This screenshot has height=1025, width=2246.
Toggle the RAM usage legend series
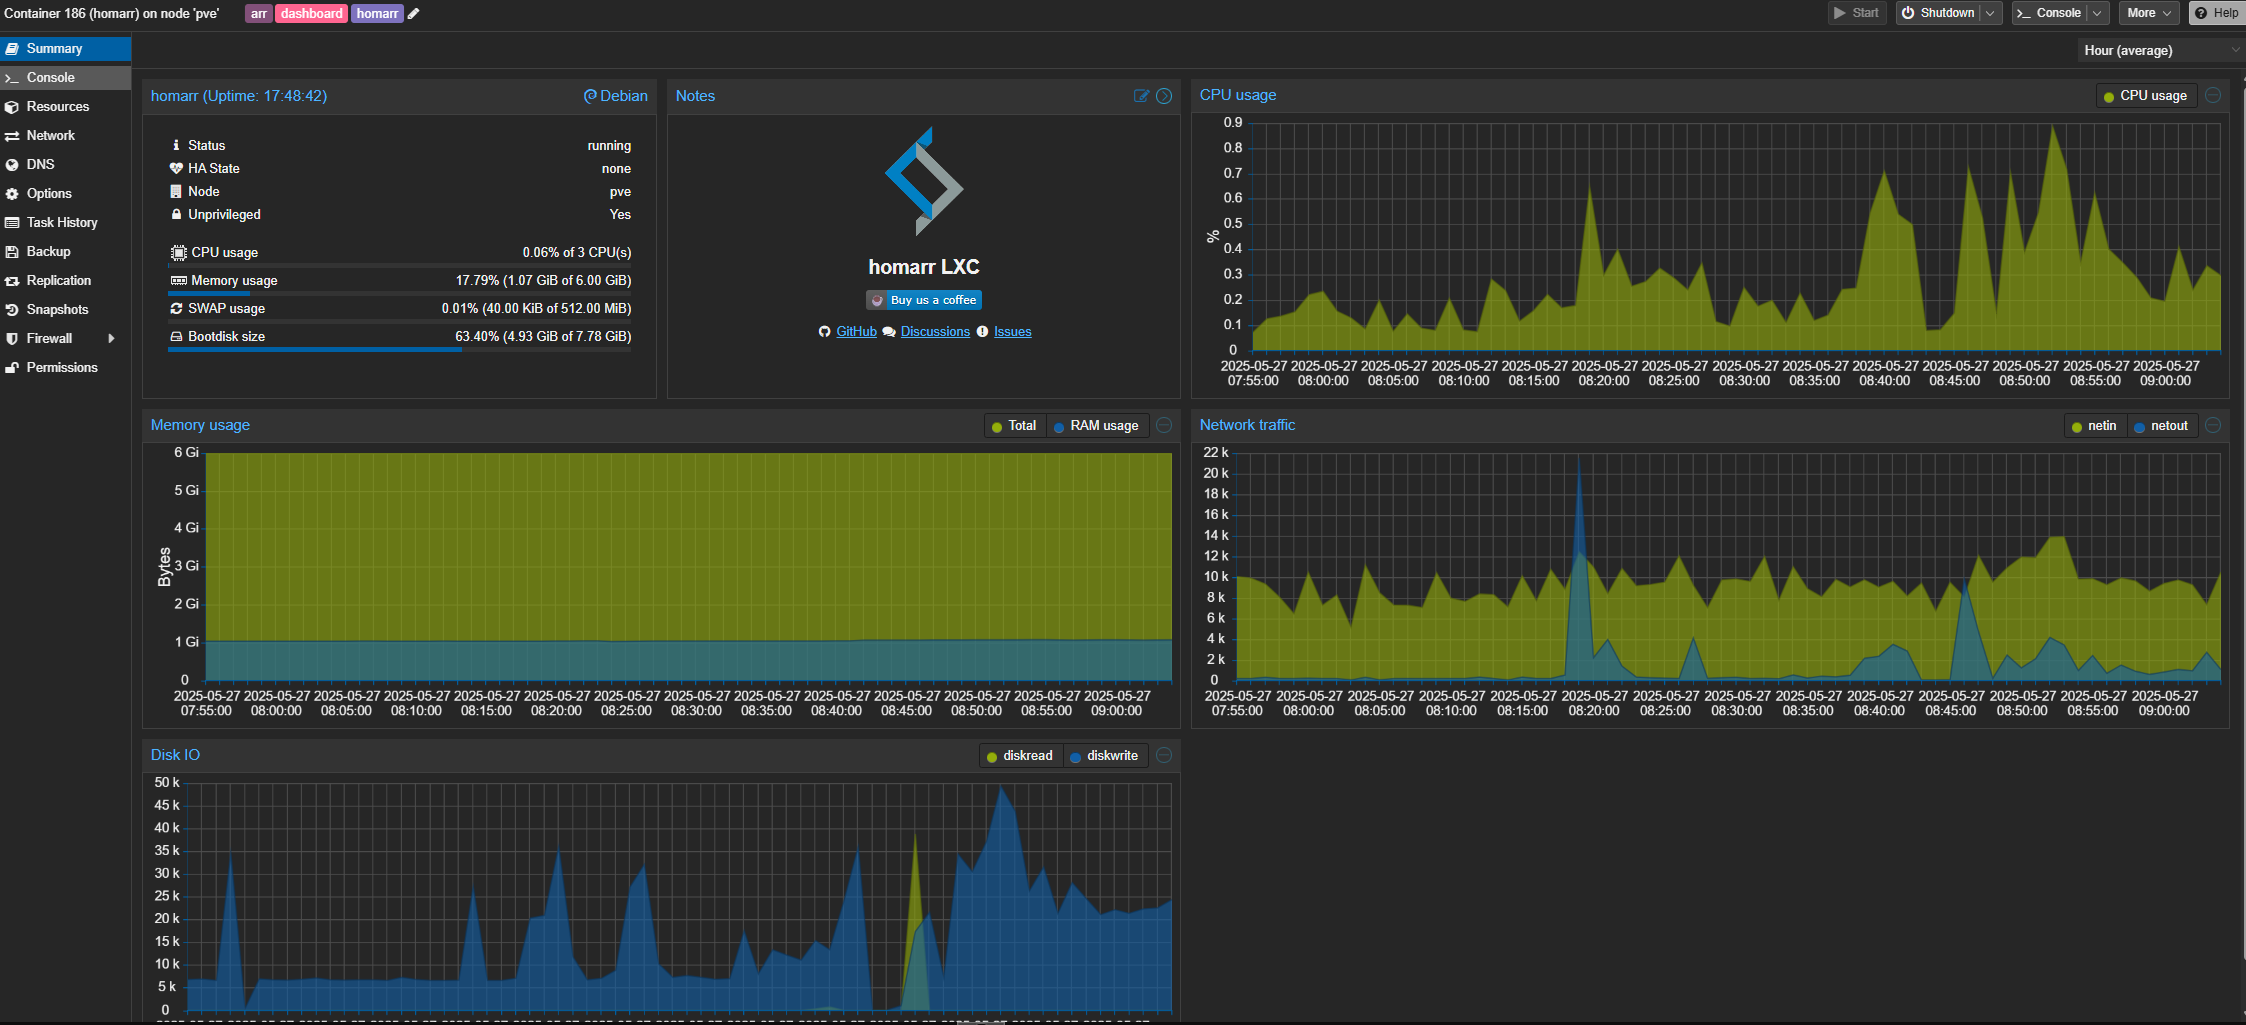pos(1097,426)
